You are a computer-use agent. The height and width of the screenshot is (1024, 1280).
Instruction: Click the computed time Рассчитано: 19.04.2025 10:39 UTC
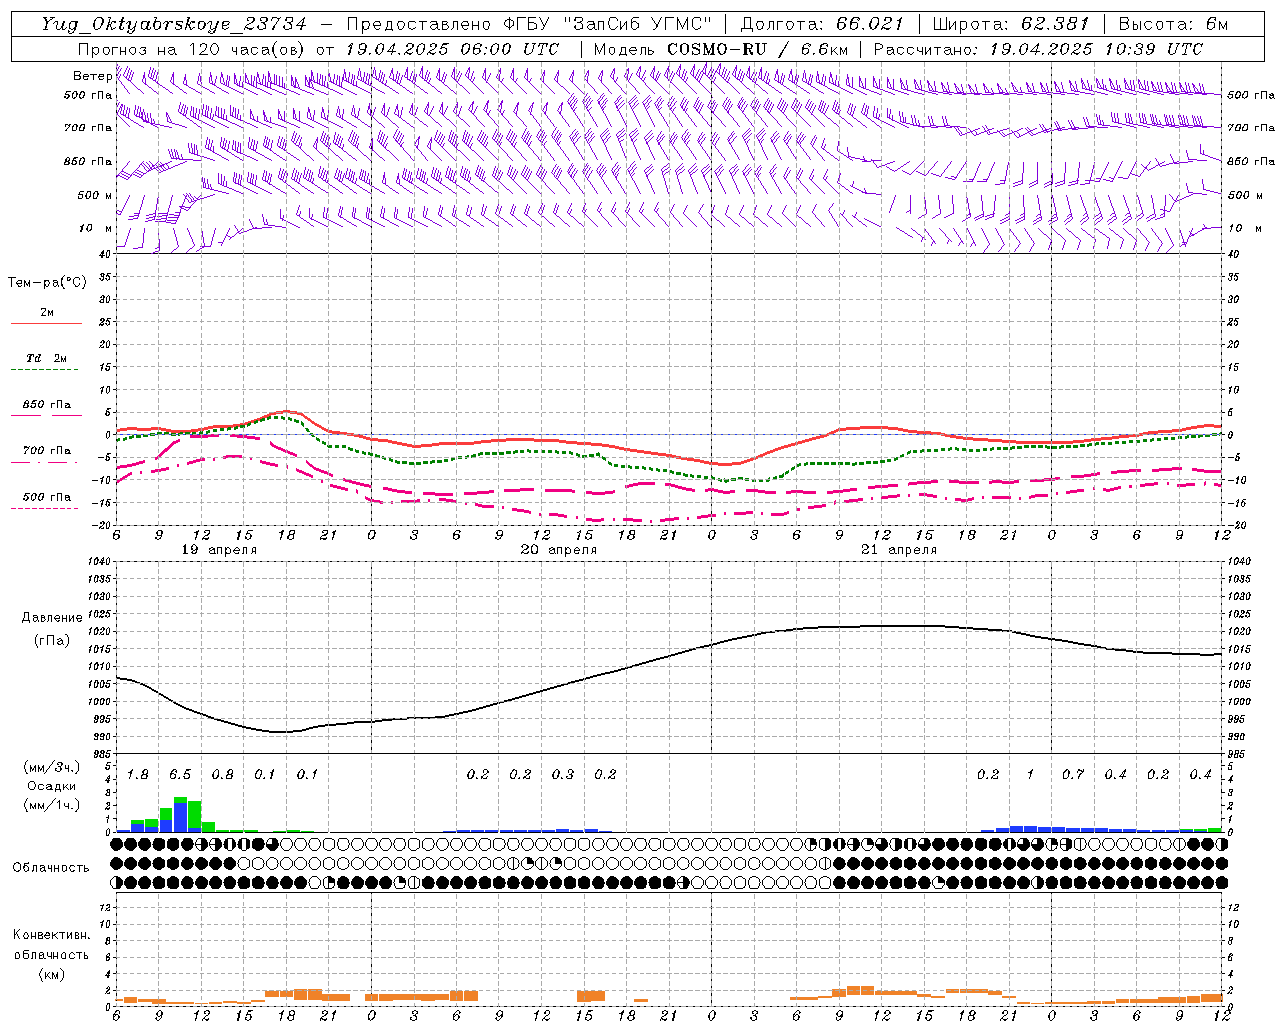[1038, 49]
